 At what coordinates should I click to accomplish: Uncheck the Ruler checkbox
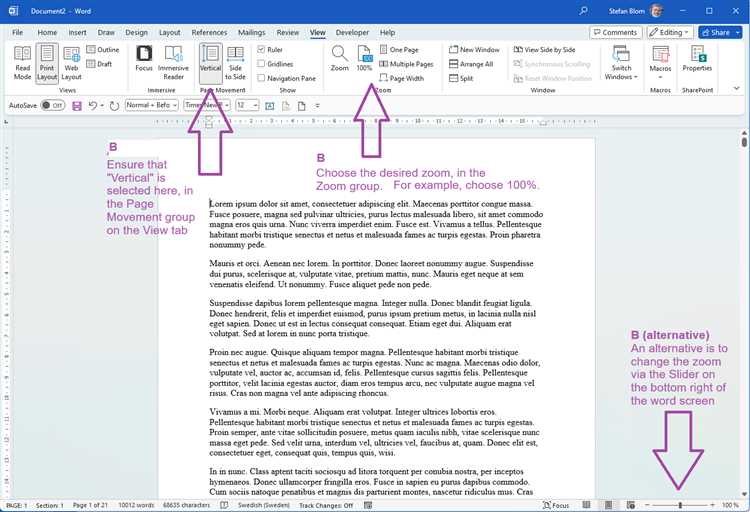coord(261,49)
